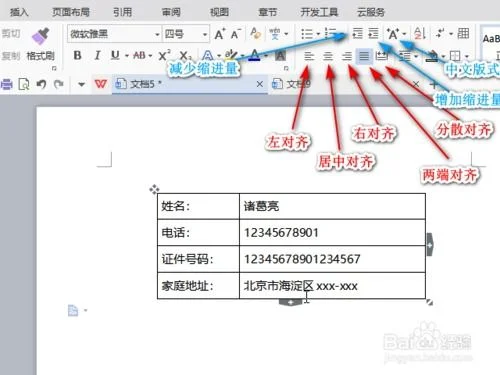Click the line spacing icon
This screenshot has width=500, height=375.
pyautogui.click(x=405, y=56)
